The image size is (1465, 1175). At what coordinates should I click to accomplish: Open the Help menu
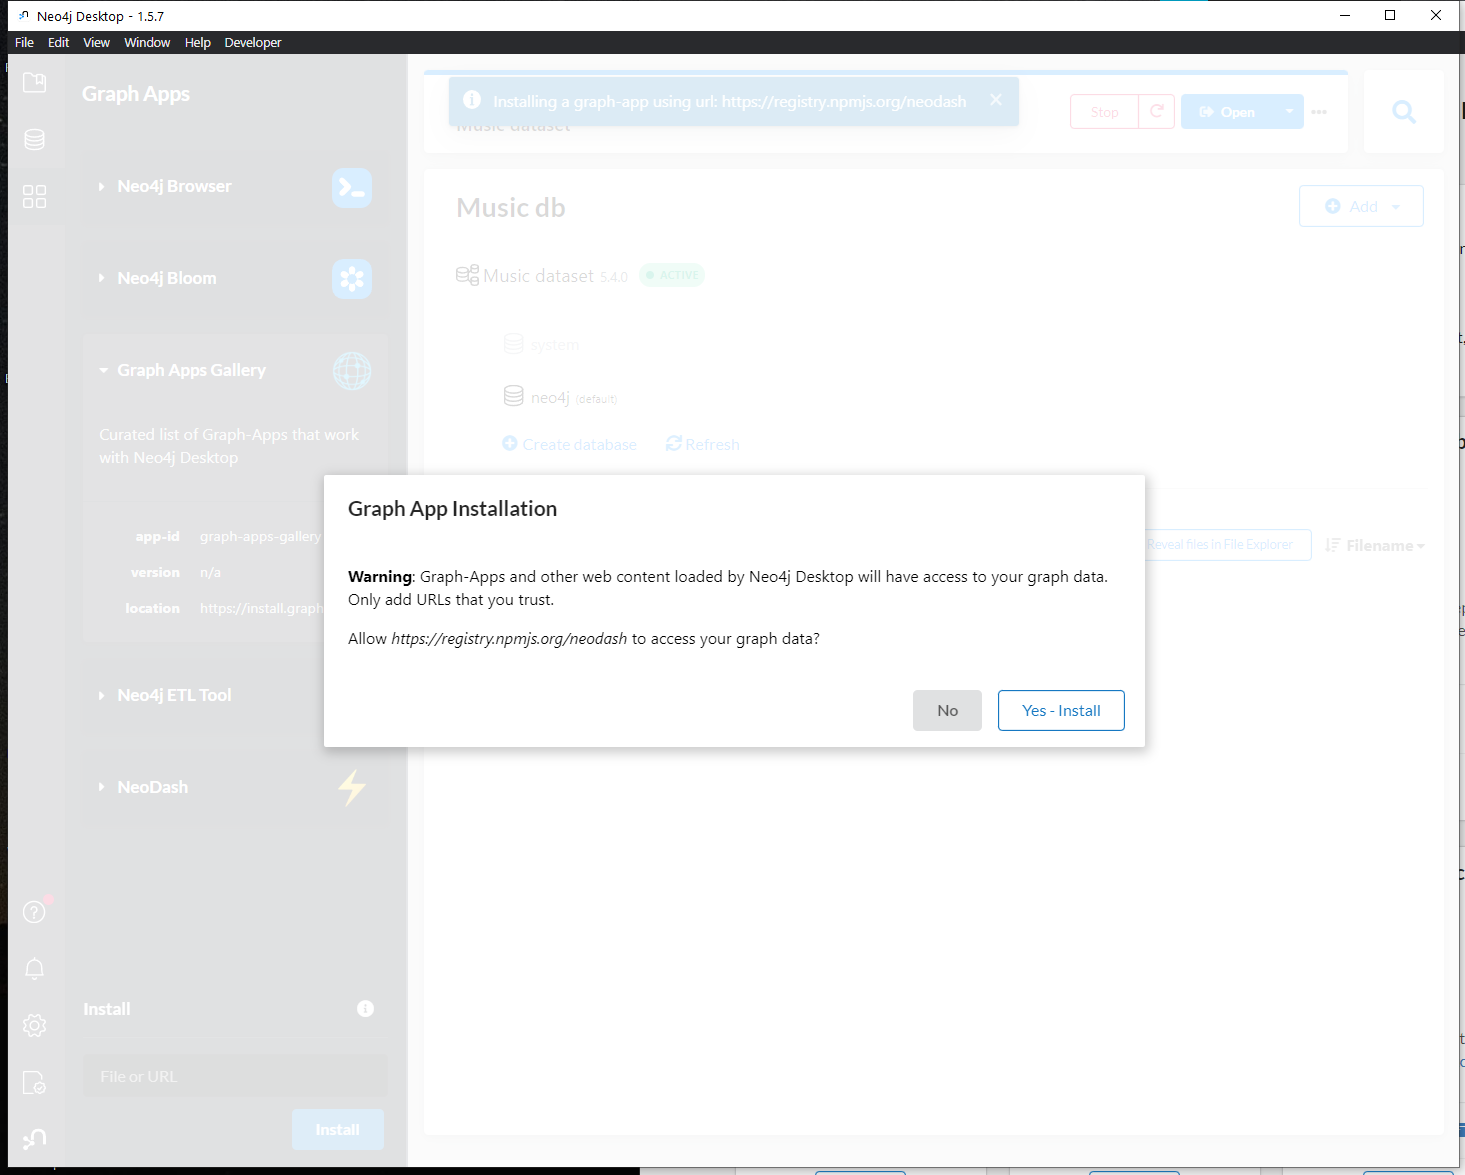pyautogui.click(x=197, y=42)
